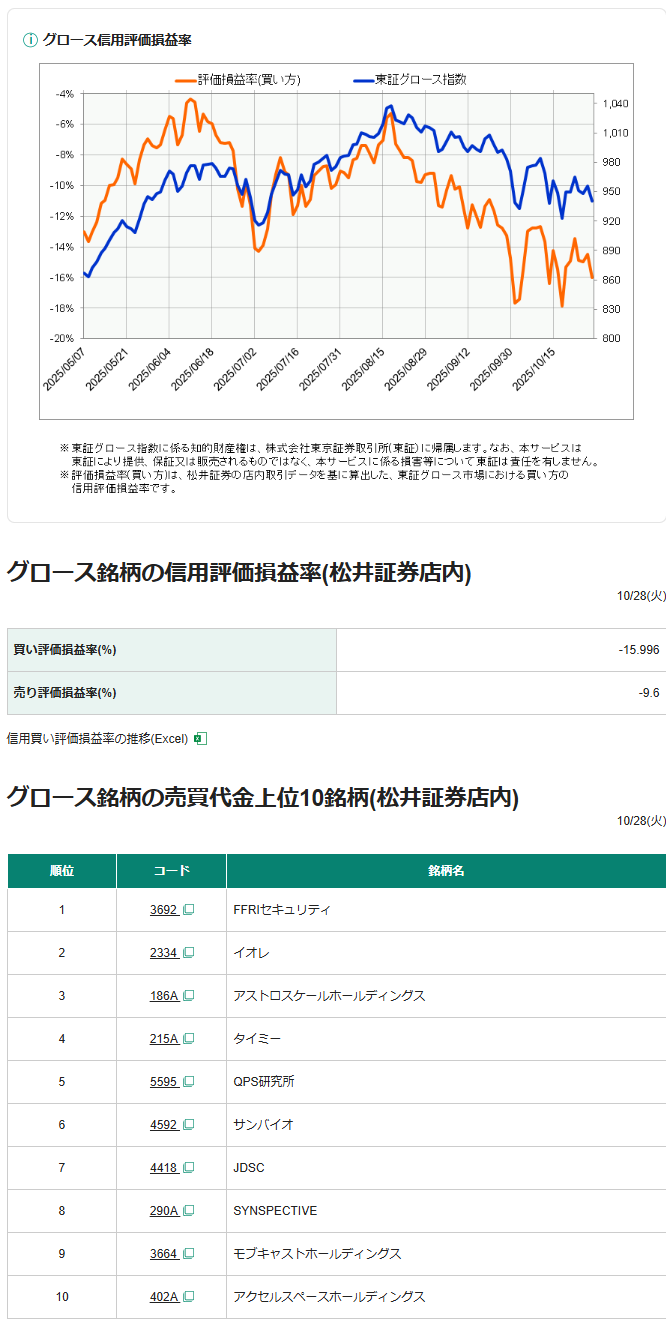Click the info icon beside グロース信用評価損益率
Viewport: 666px width, 1319px height.
[30, 40]
